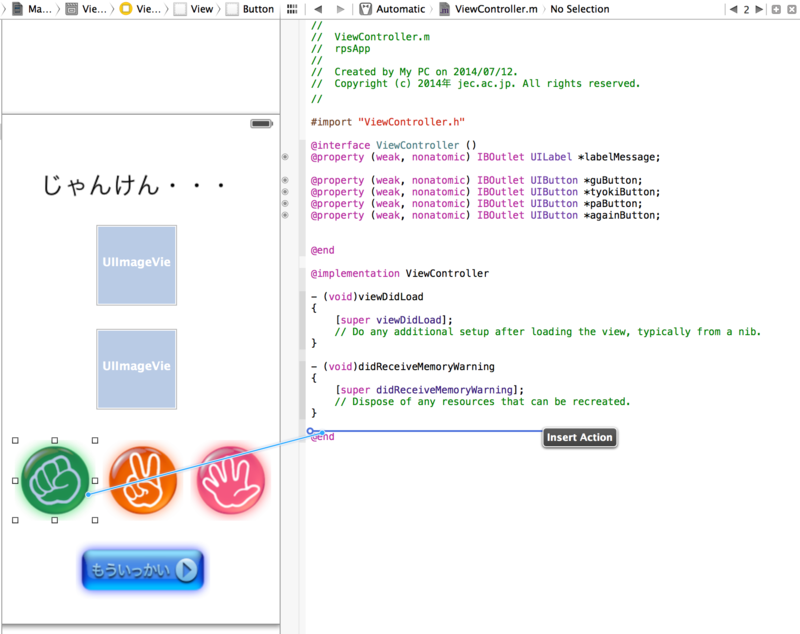This screenshot has height=634, width=800.
Task: Click the top-middle selection handle of rock button
Action: click(x=55, y=441)
